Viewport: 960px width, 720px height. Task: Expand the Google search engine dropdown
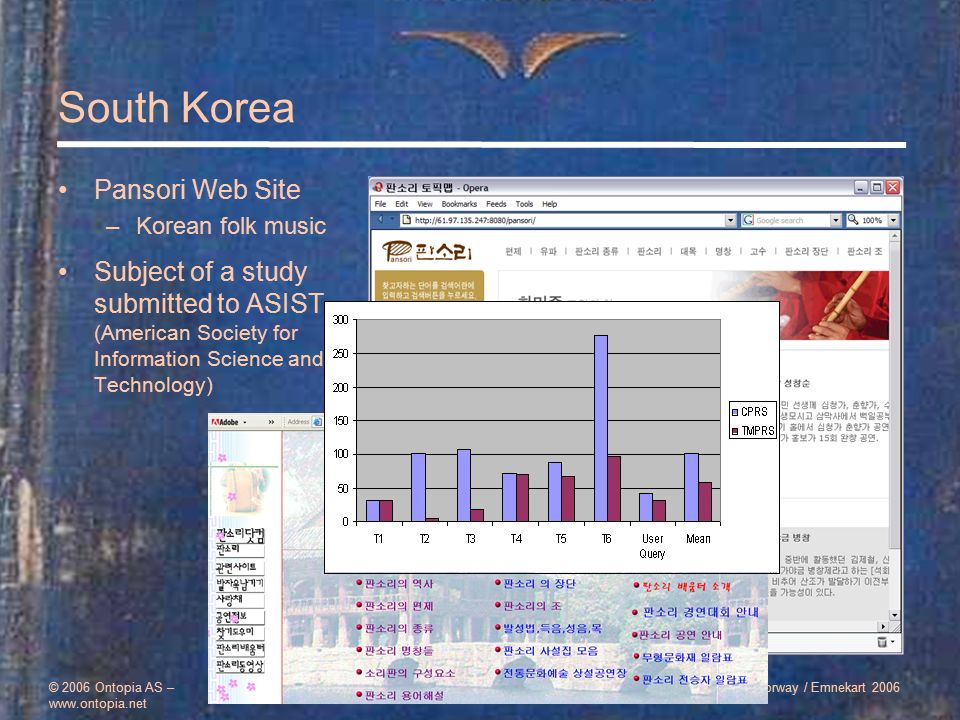click(x=835, y=220)
